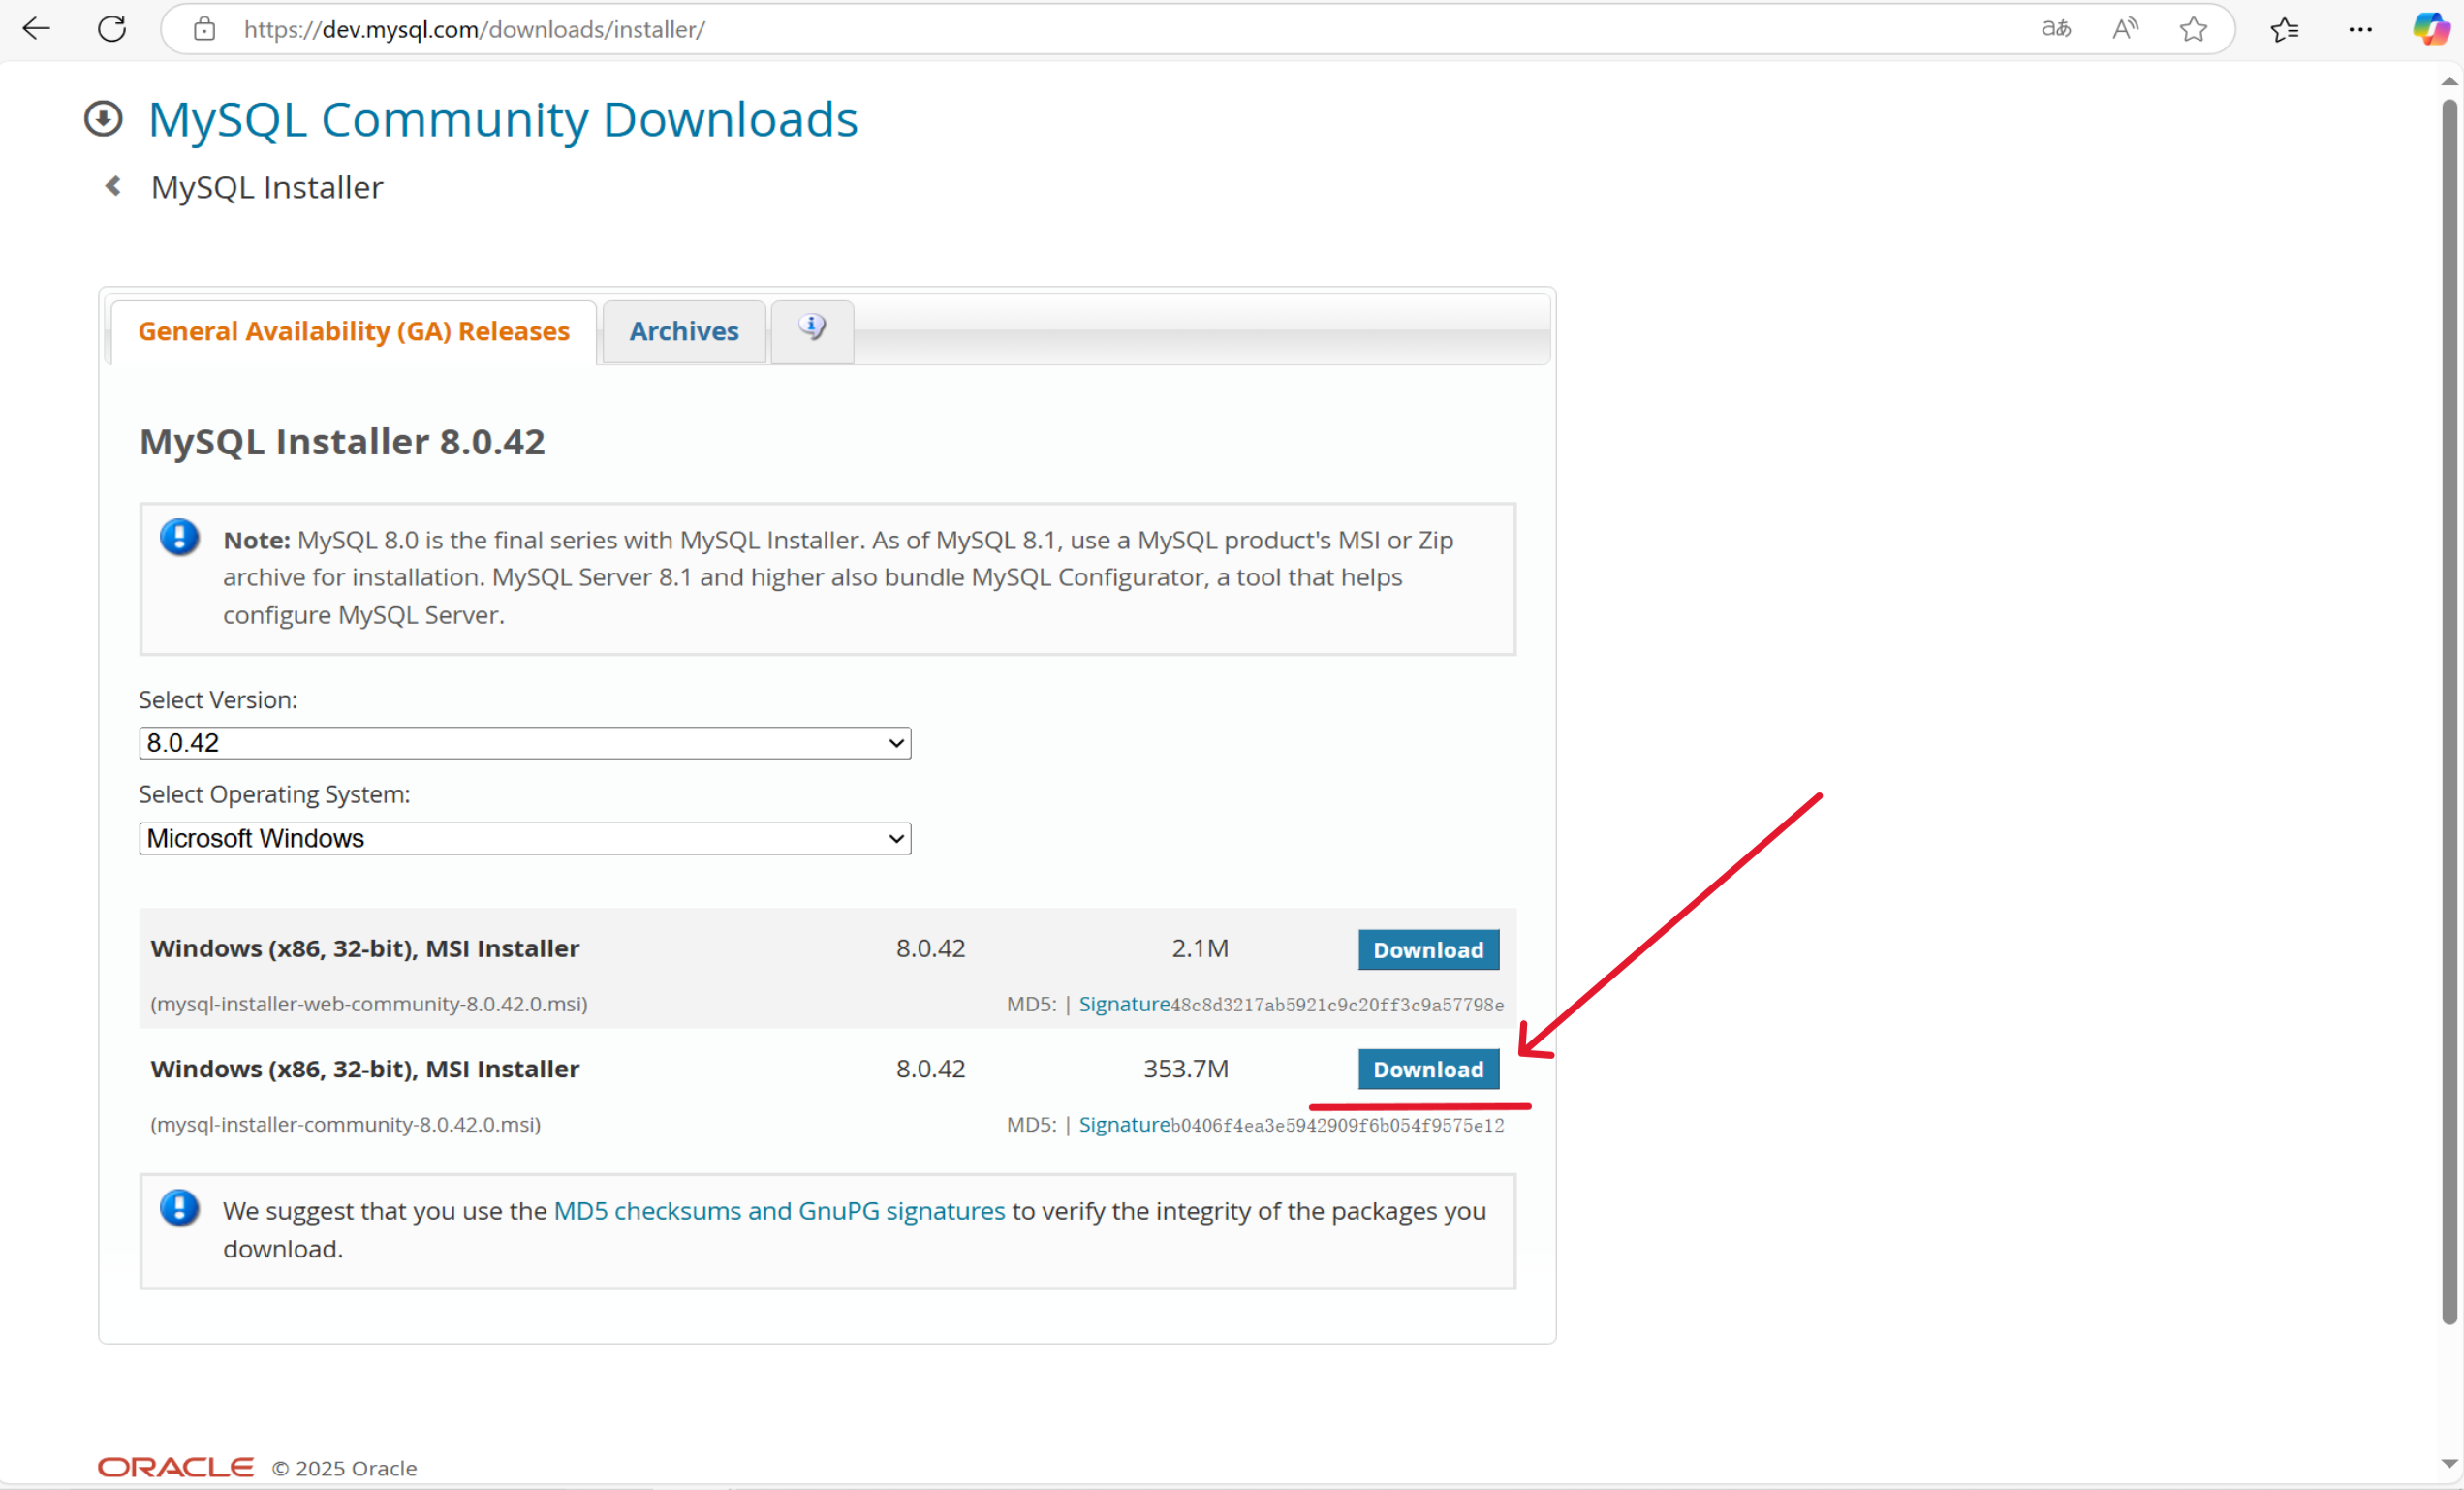
Task: Click MySQL Installer back chevron
Action: pos(113,186)
